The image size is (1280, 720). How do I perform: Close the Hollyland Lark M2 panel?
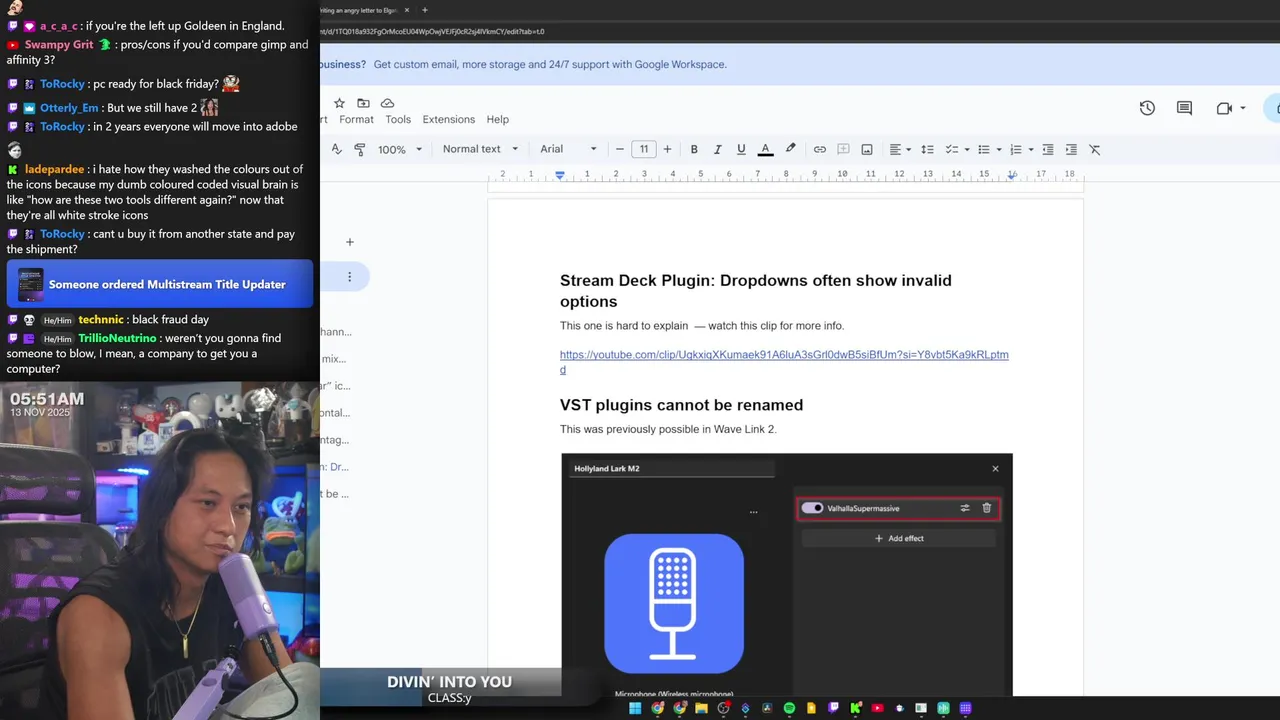[995, 468]
